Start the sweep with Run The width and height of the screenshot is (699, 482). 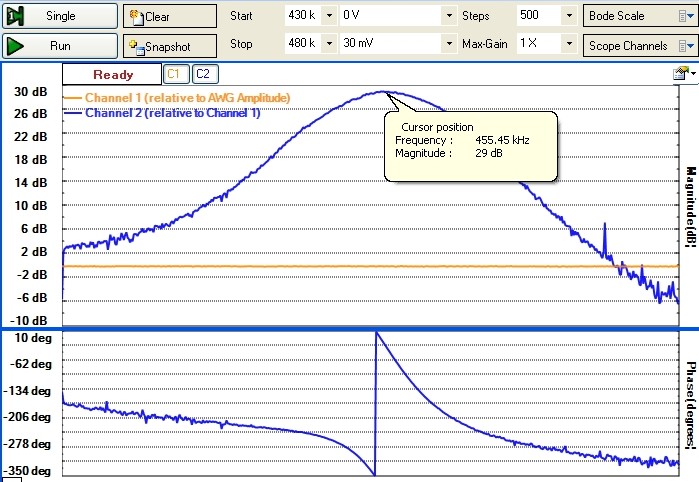pos(60,45)
